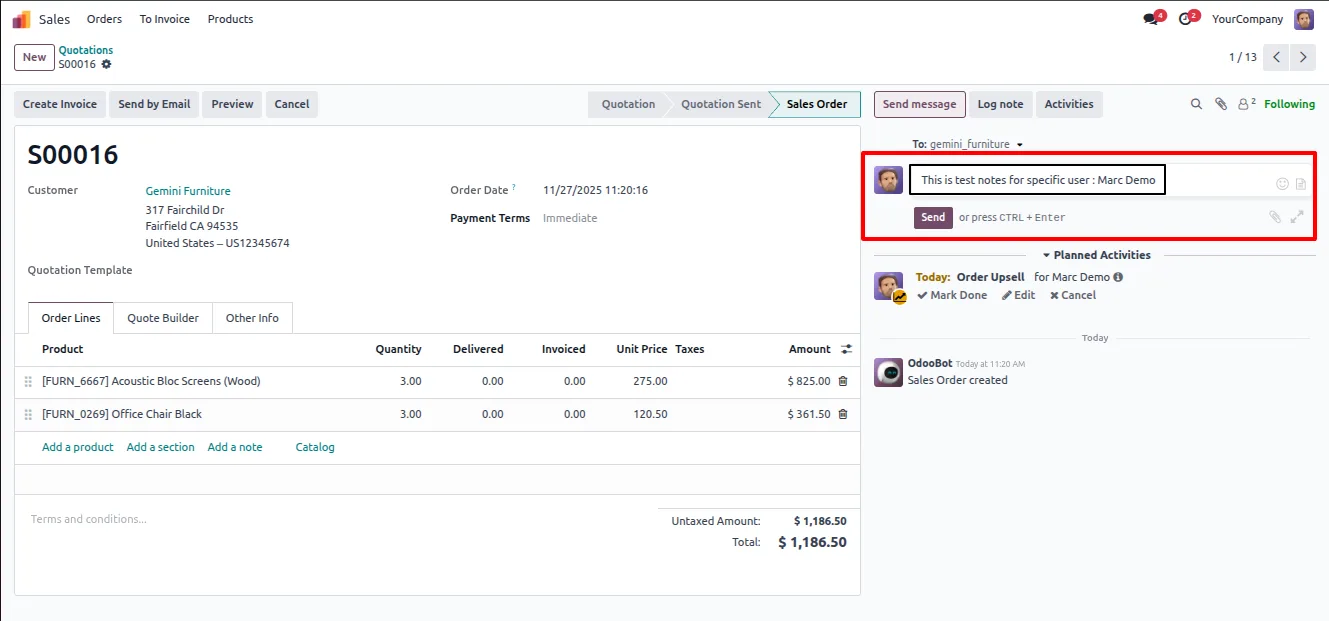Select the Send message button
This screenshot has height=621, width=1329.
[919, 104]
